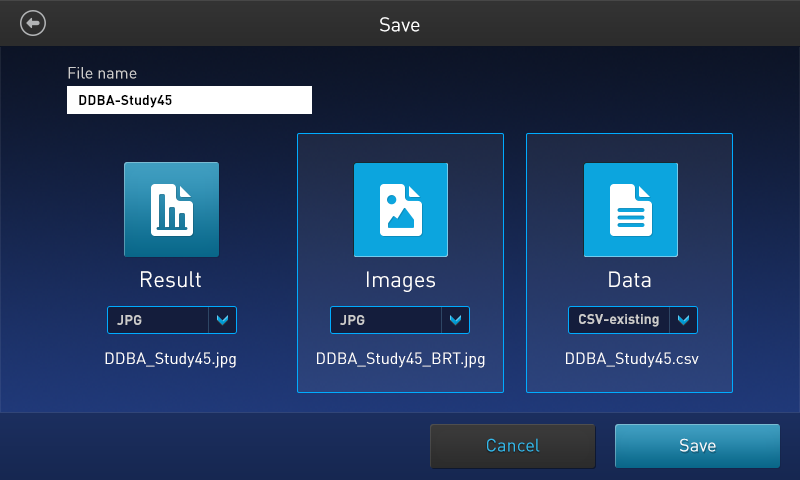
Task: Click the DDBA_Study45.jpg file name
Action: tap(170, 359)
